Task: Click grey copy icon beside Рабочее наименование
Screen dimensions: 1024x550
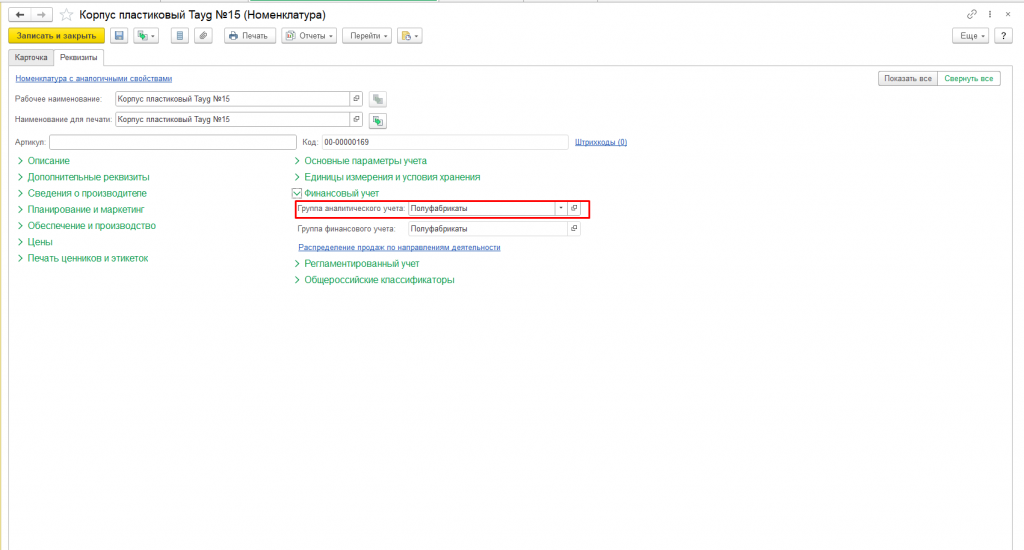Action: pyautogui.click(x=377, y=99)
